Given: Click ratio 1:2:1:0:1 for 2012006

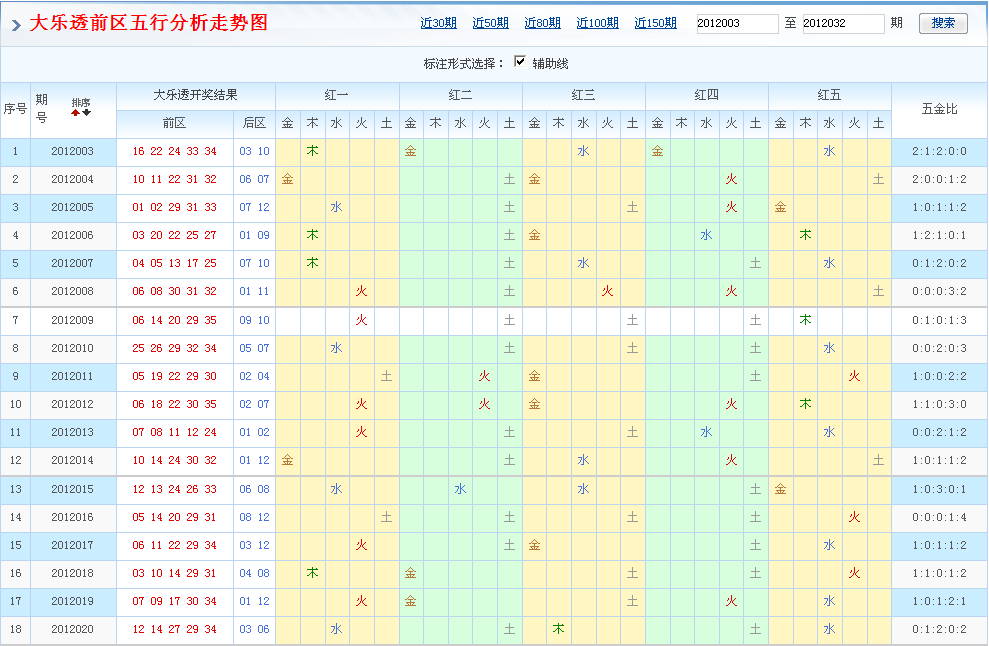Looking at the screenshot, I should pos(939,235).
